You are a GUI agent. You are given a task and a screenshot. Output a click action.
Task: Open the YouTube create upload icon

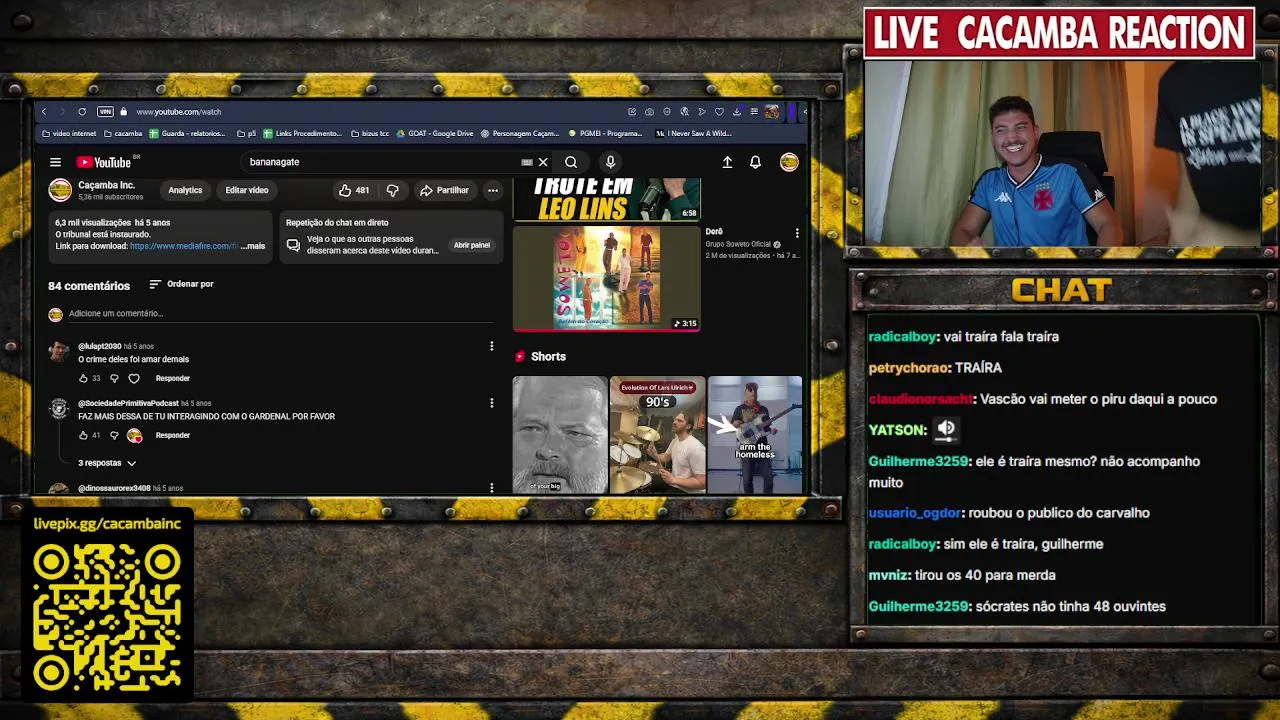[727, 162]
